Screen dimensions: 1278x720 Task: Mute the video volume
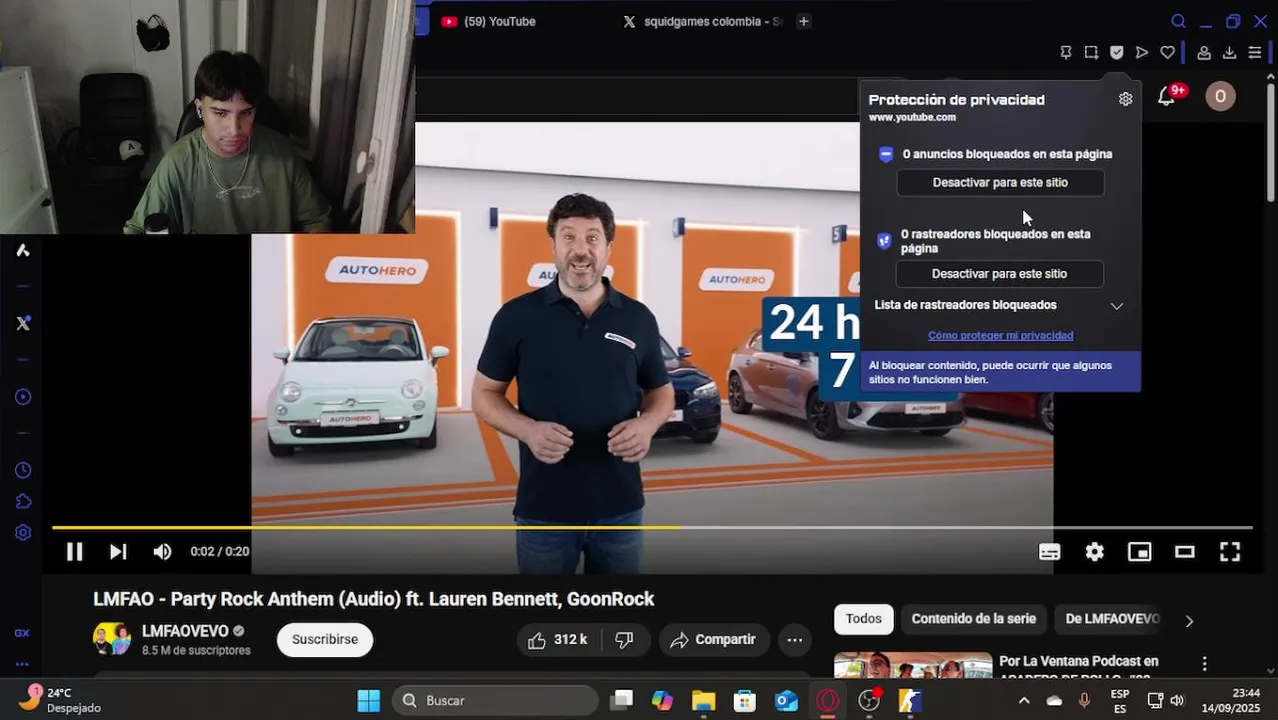coord(162,552)
